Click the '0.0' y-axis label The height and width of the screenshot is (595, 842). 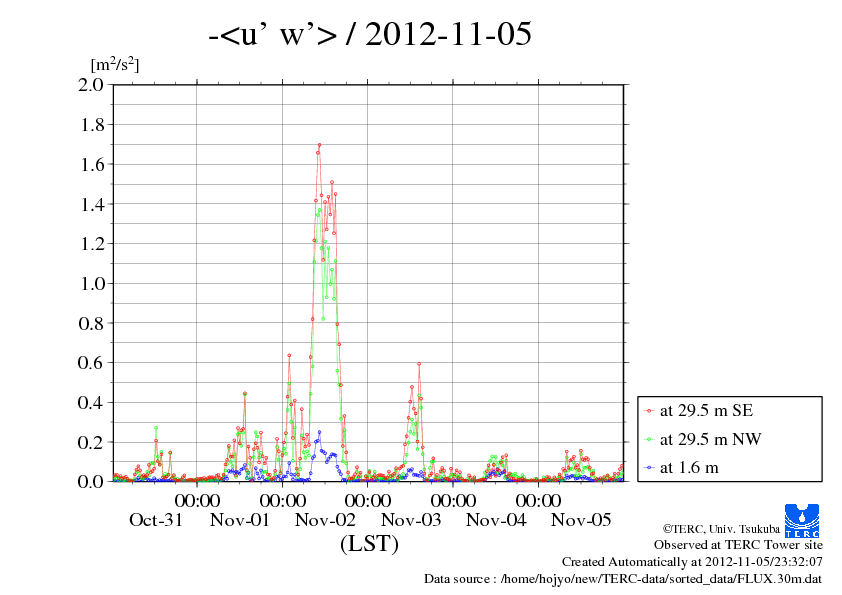(x=91, y=481)
